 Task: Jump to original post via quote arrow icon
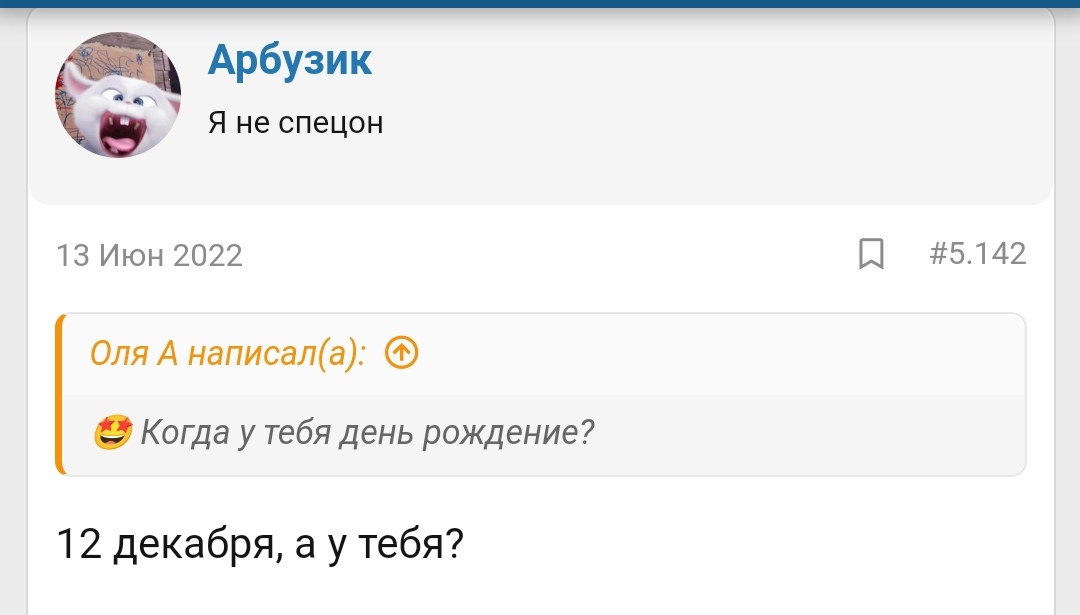pyautogui.click(x=401, y=353)
